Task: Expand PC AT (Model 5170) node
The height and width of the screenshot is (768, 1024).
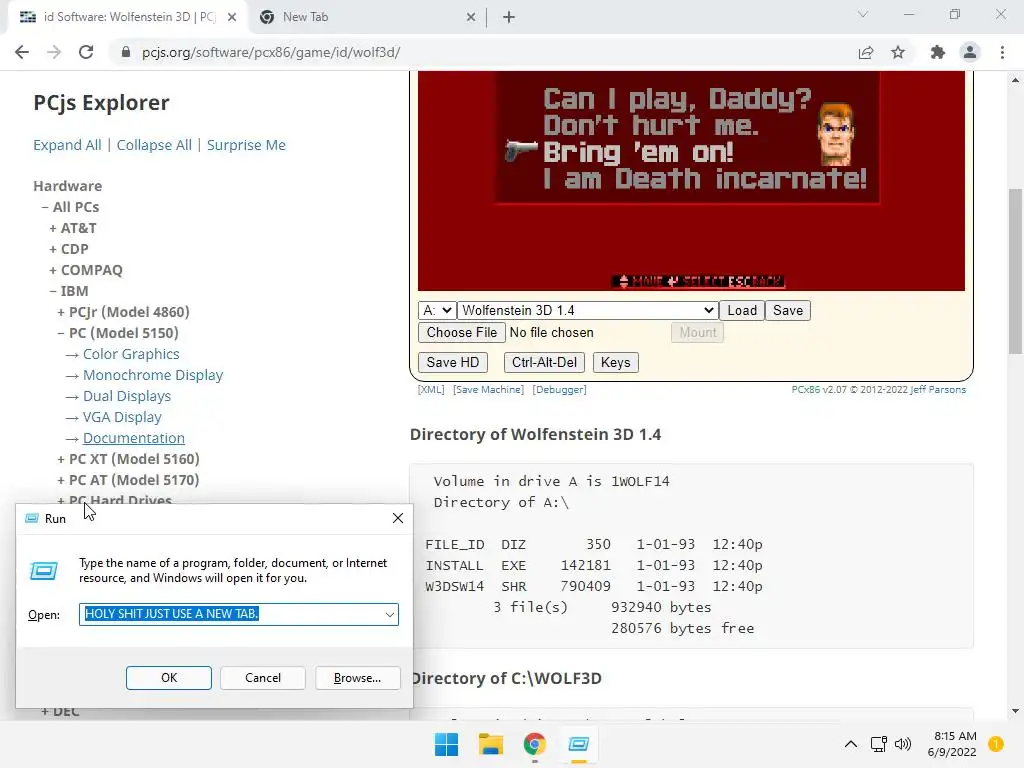Action: pos(128,480)
